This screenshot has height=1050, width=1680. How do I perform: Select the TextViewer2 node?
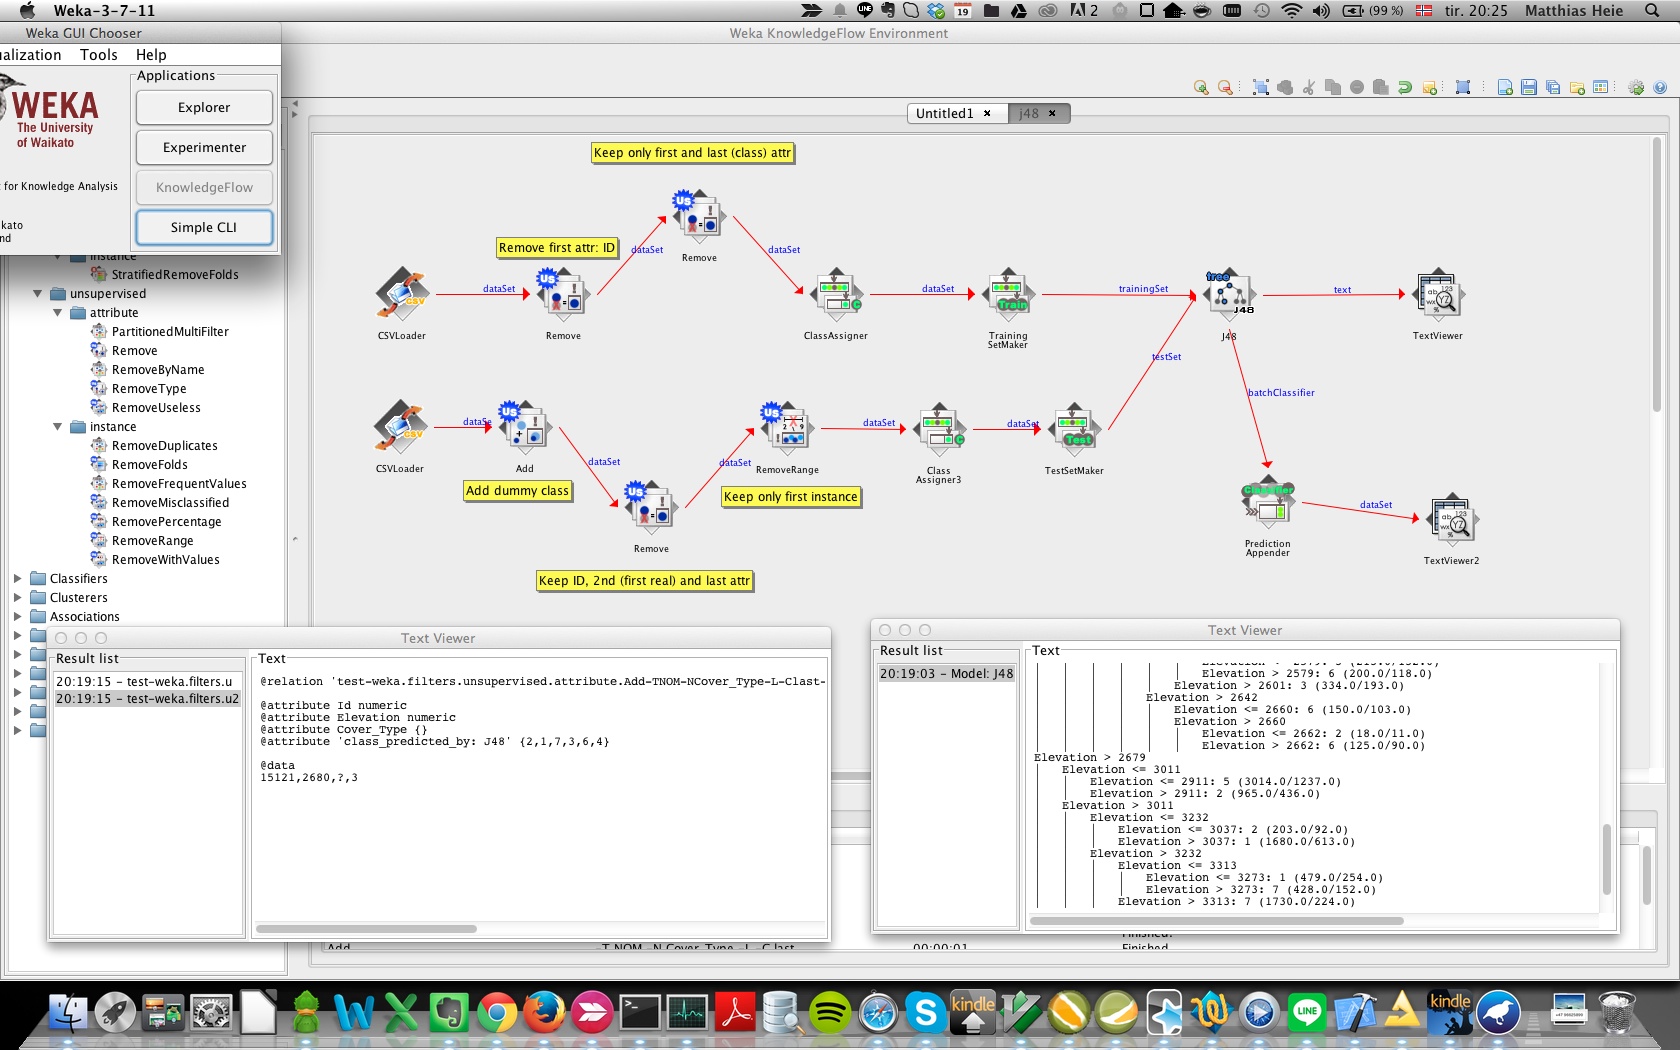[x=1451, y=519]
